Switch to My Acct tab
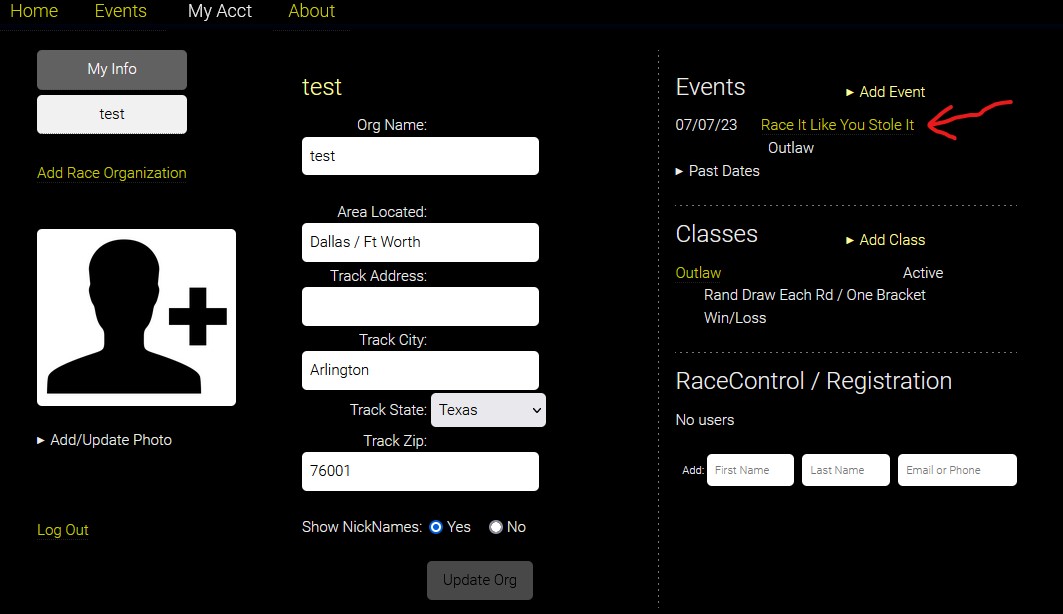 [220, 12]
